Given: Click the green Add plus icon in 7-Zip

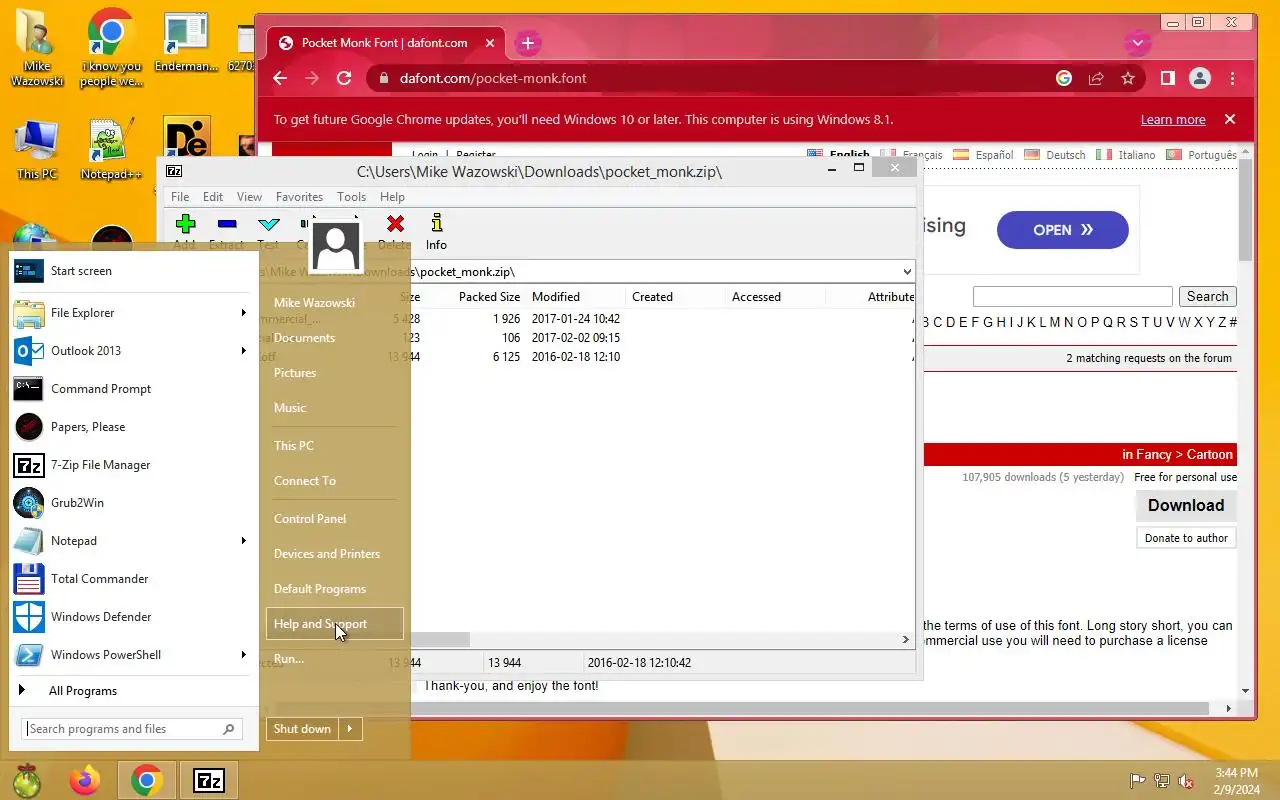Looking at the screenshot, I should (x=185, y=224).
